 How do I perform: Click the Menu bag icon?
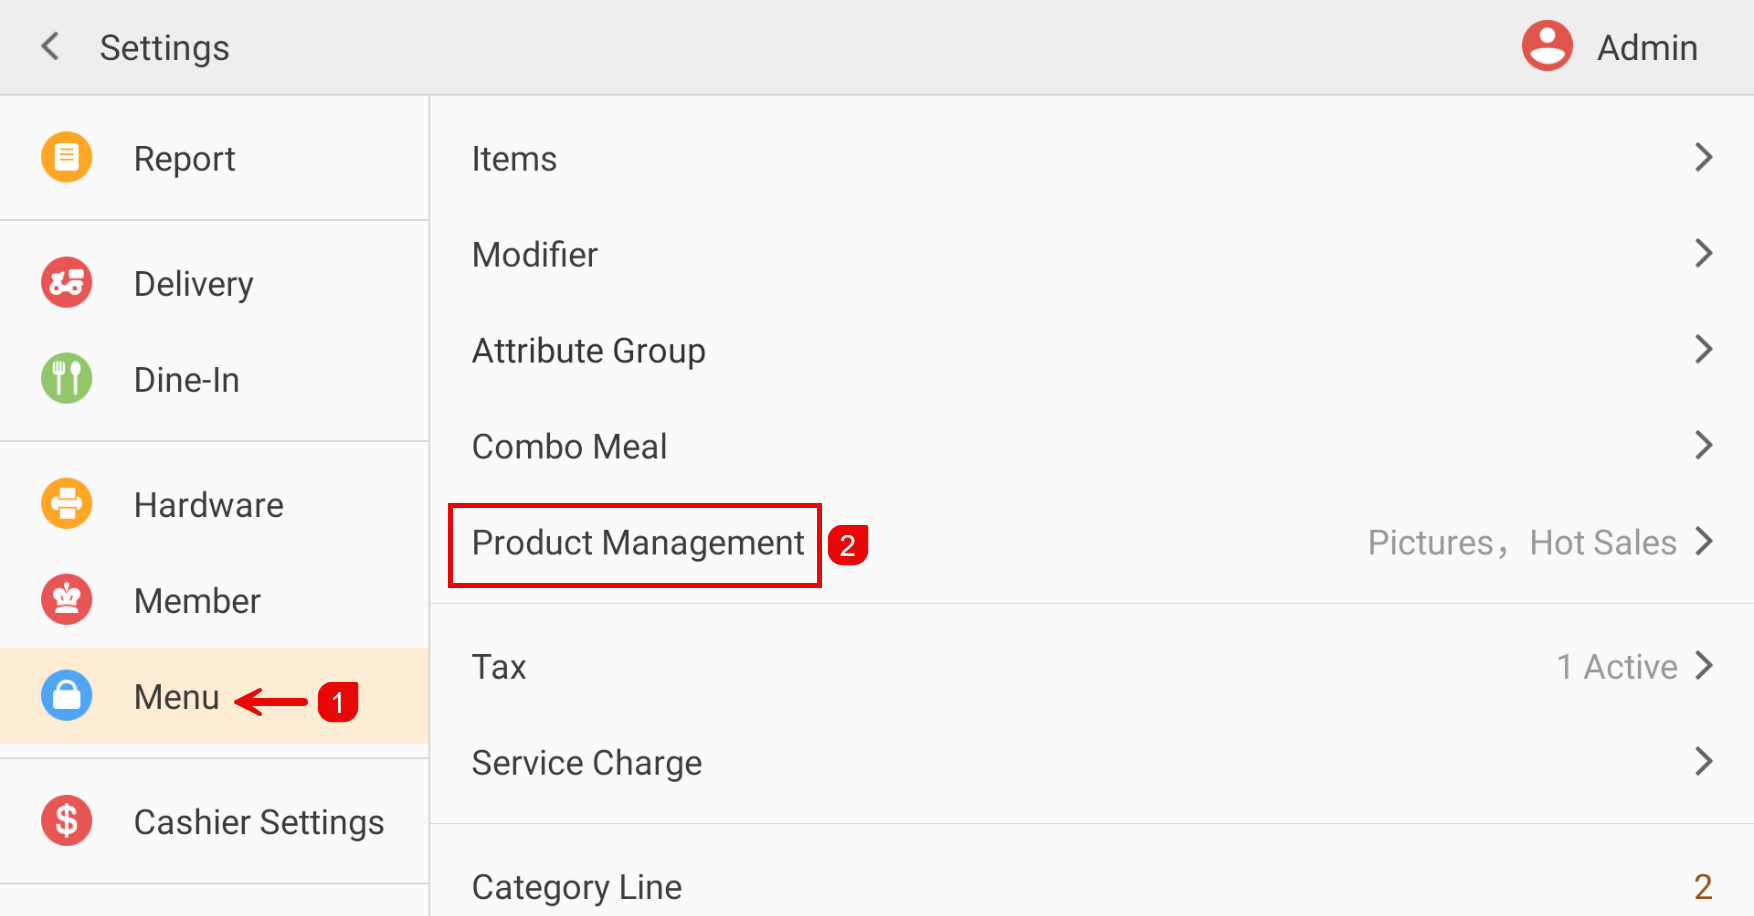pos(66,696)
